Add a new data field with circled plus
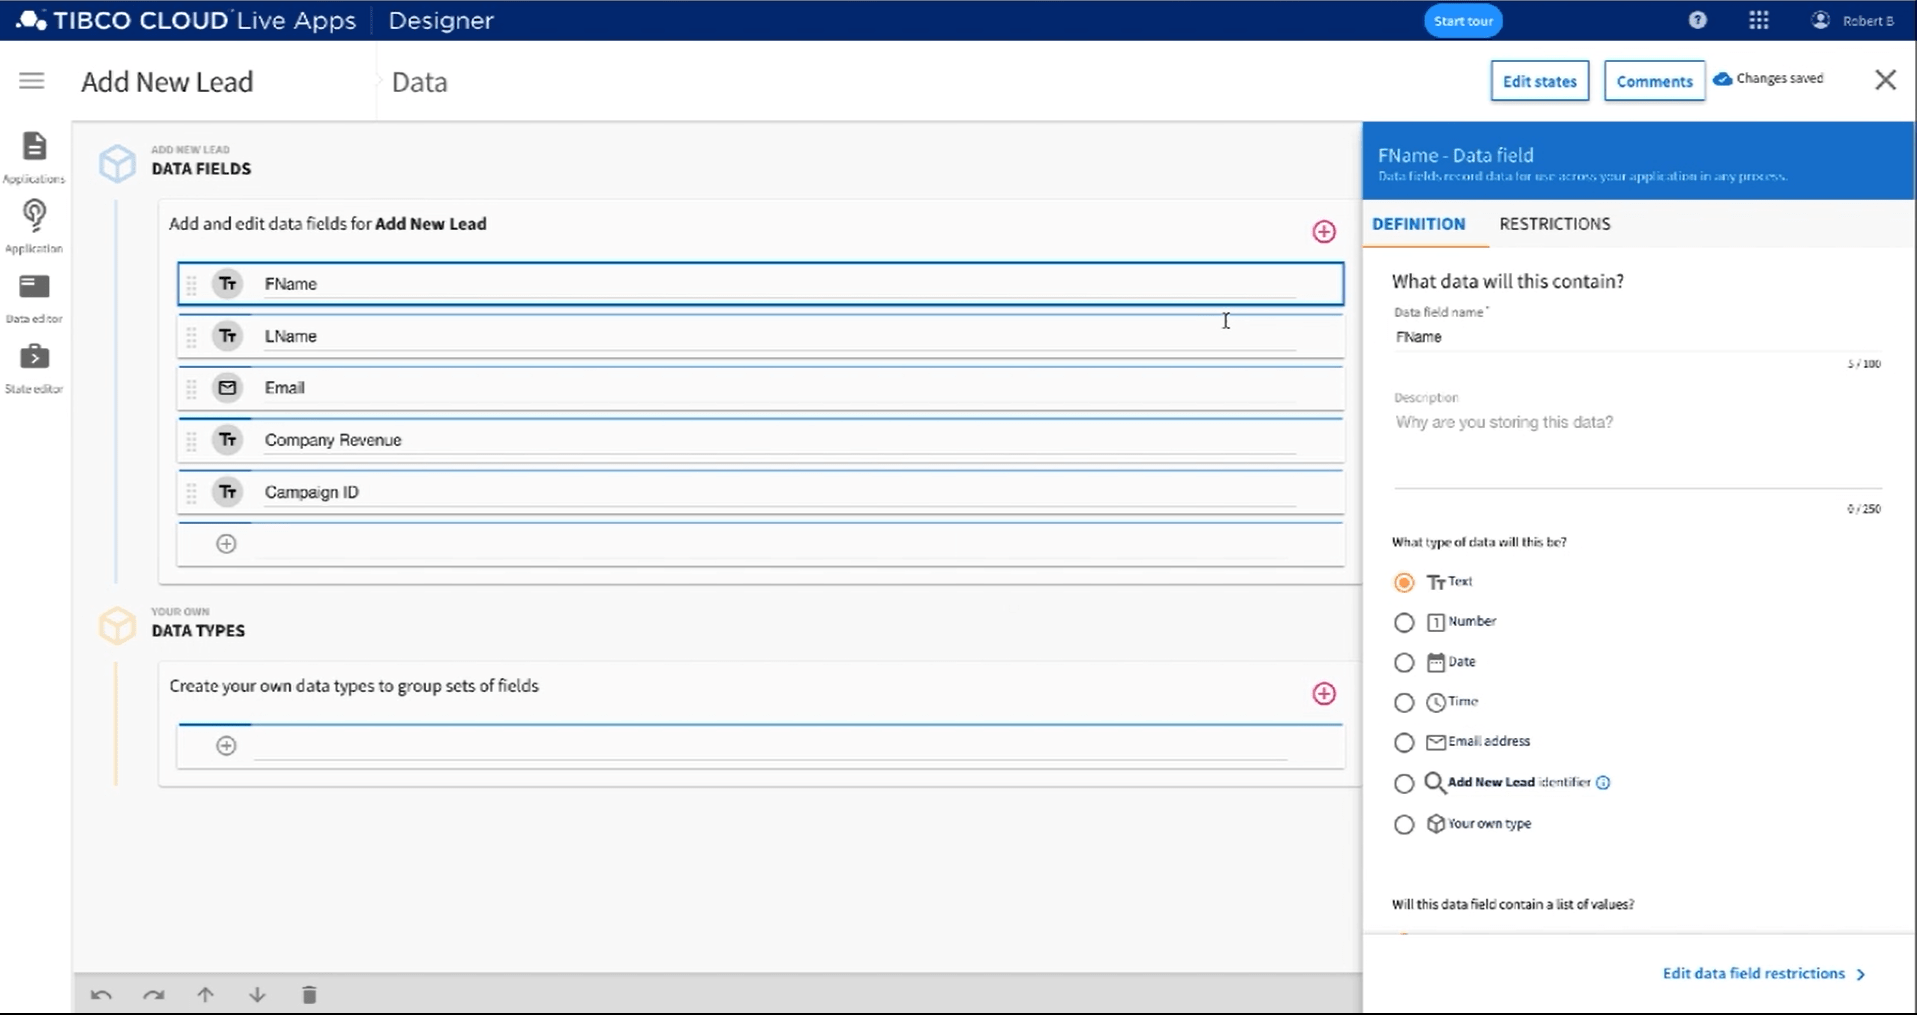Viewport: 1917px width, 1015px height. 227,544
